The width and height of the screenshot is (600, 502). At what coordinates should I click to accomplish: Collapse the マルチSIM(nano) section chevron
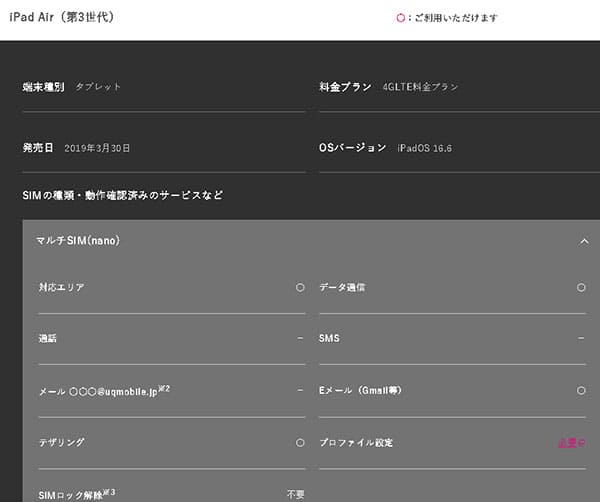click(584, 241)
